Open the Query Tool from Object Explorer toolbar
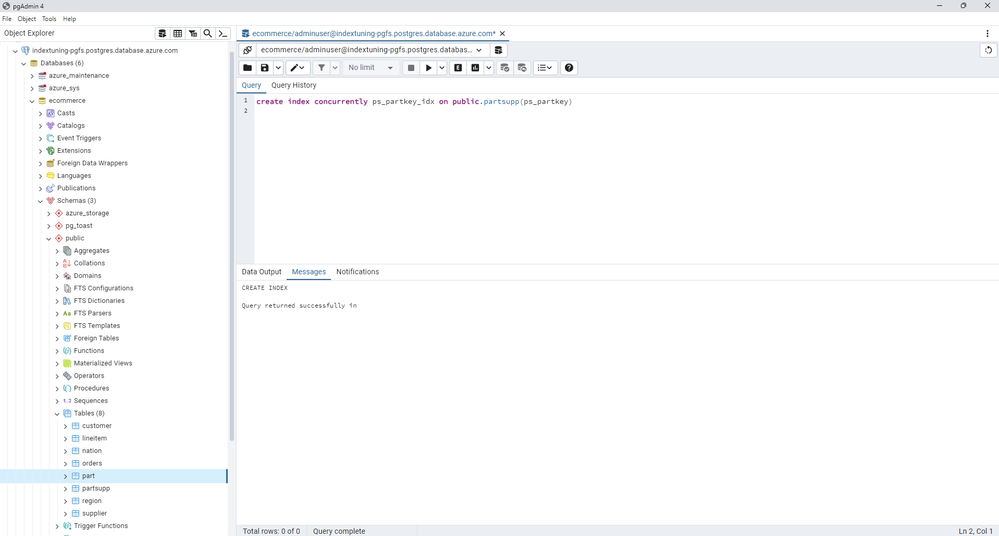 [162, 33]
